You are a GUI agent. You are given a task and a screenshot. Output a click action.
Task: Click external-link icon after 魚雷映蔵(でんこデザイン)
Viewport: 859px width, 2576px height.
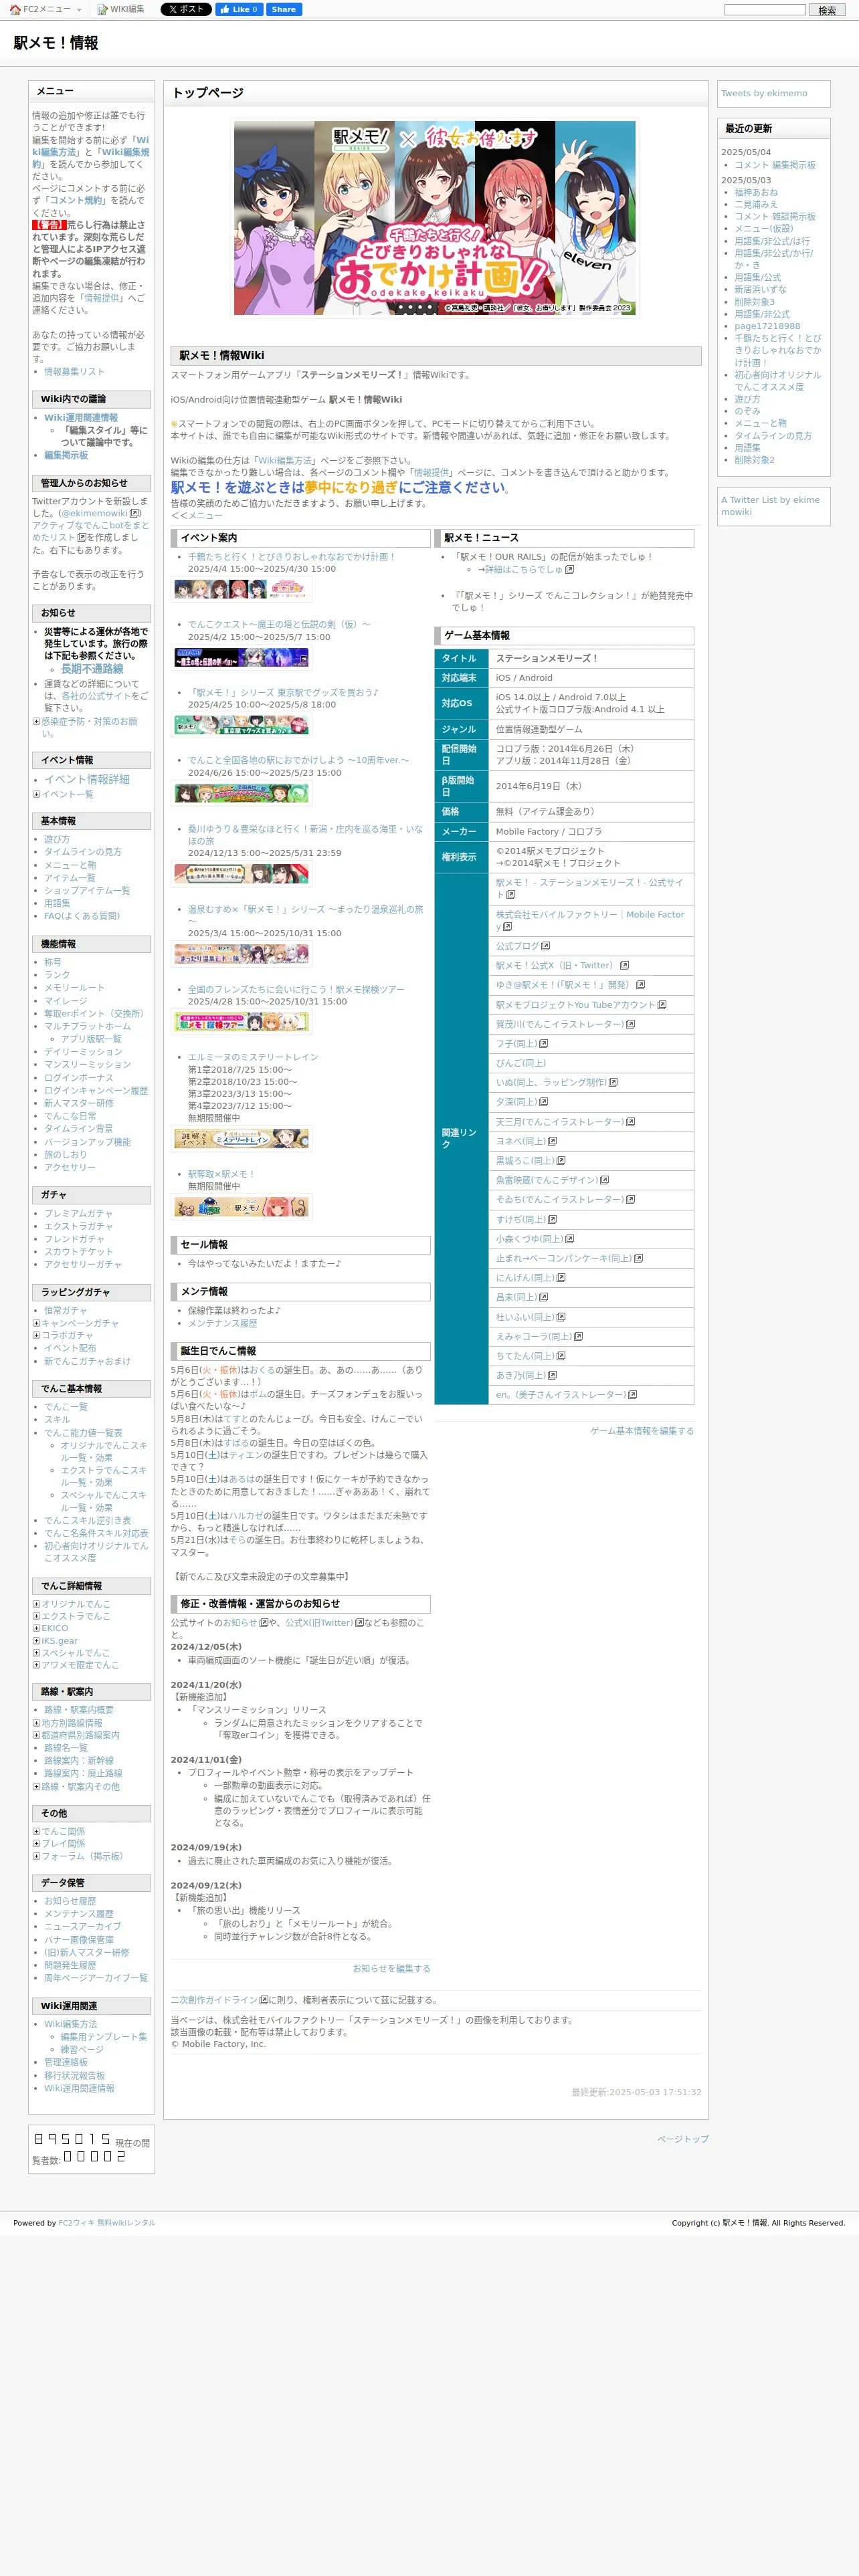coord(604,1180)
